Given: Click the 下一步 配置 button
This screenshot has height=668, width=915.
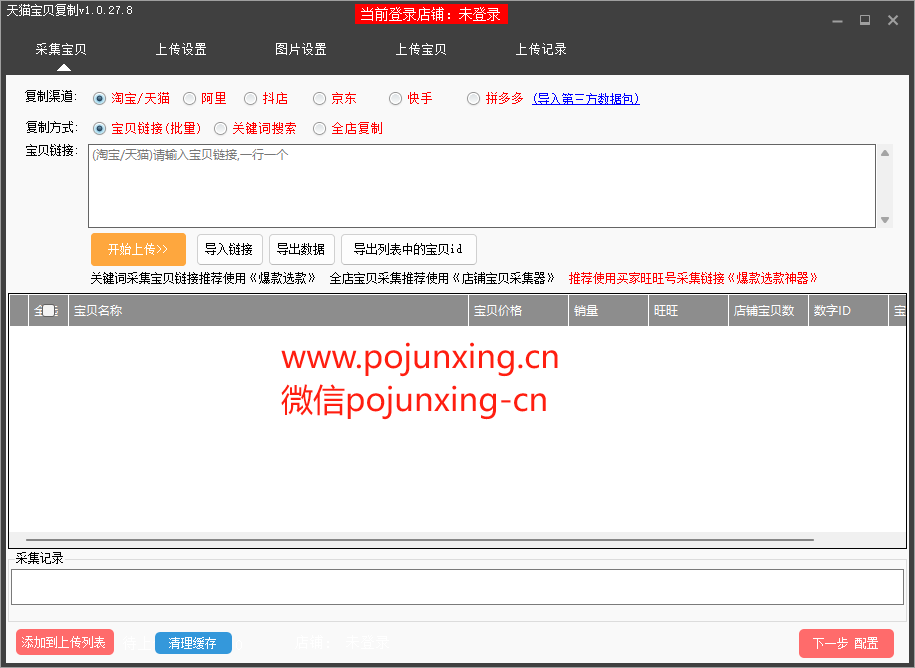Looking at the screenshot, I should coord(846,643).
